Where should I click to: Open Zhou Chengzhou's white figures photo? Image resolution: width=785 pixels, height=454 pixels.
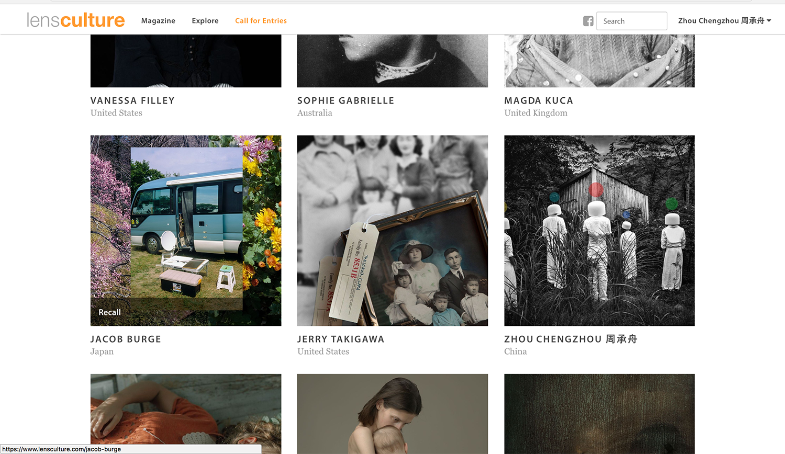599,230
